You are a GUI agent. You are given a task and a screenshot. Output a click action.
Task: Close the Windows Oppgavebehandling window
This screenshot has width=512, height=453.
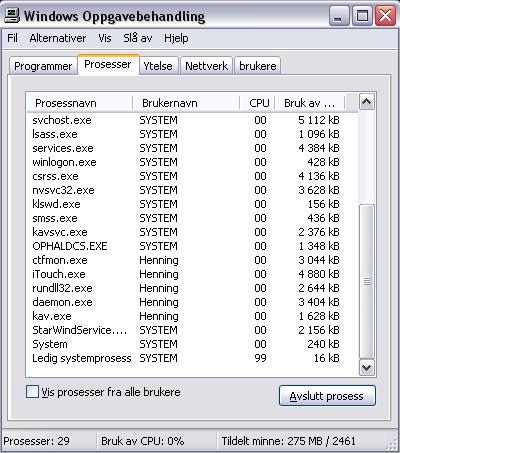(386, 16)
